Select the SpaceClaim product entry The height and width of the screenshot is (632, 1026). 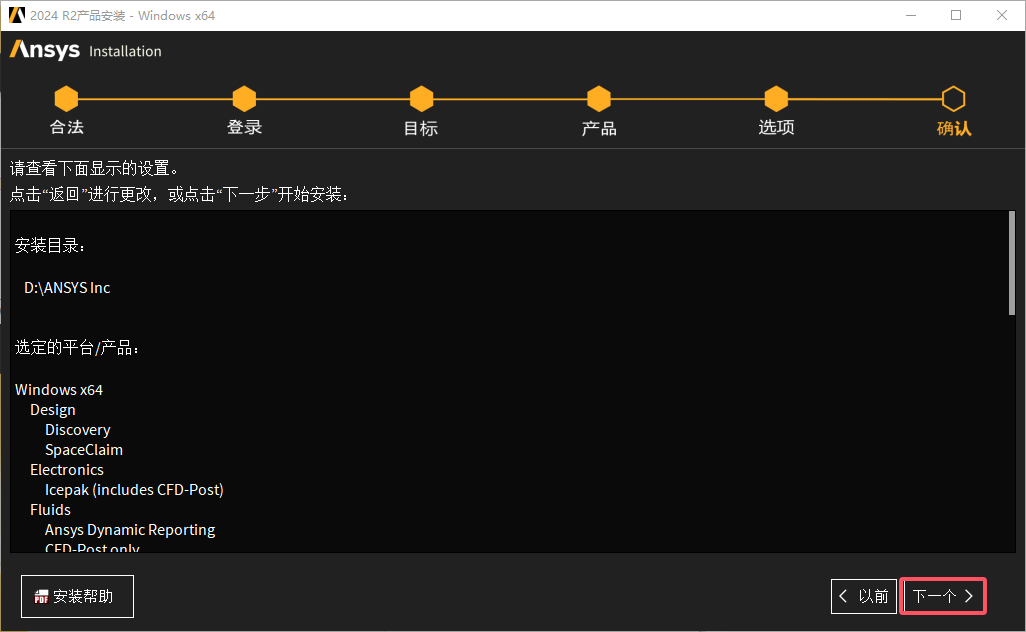point(83,449)
